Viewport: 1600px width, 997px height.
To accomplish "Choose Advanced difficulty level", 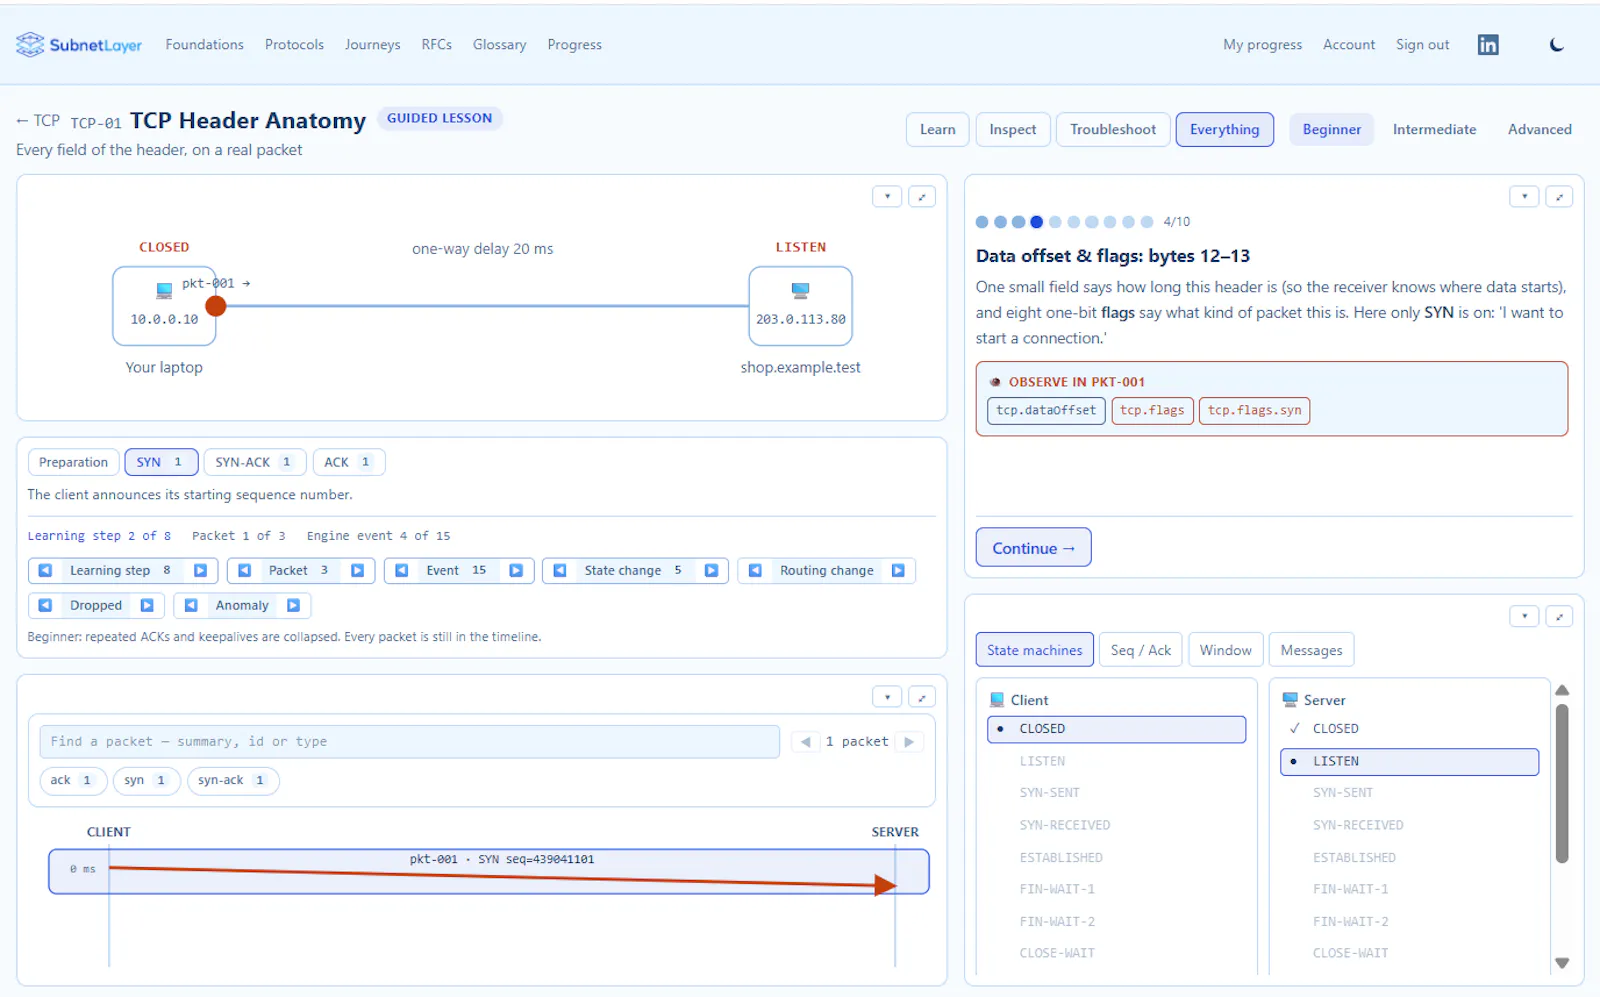I will pyautogui.click(x=1540, y=129).
